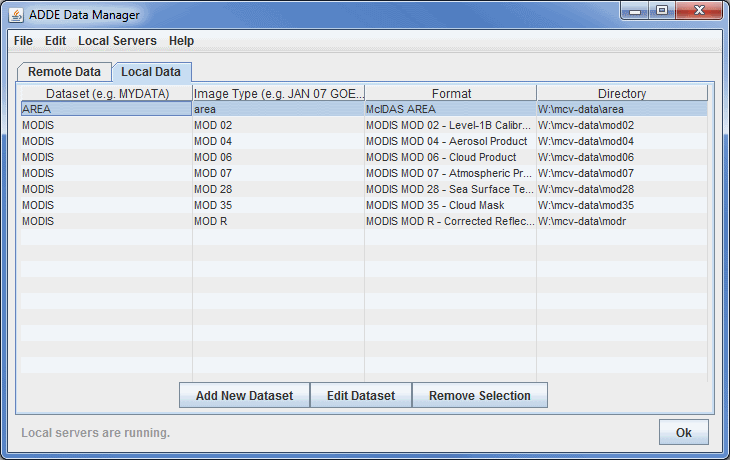The image size is (730, 460).
Task: Sort by the Dataset column header
Action: [107, 93]
